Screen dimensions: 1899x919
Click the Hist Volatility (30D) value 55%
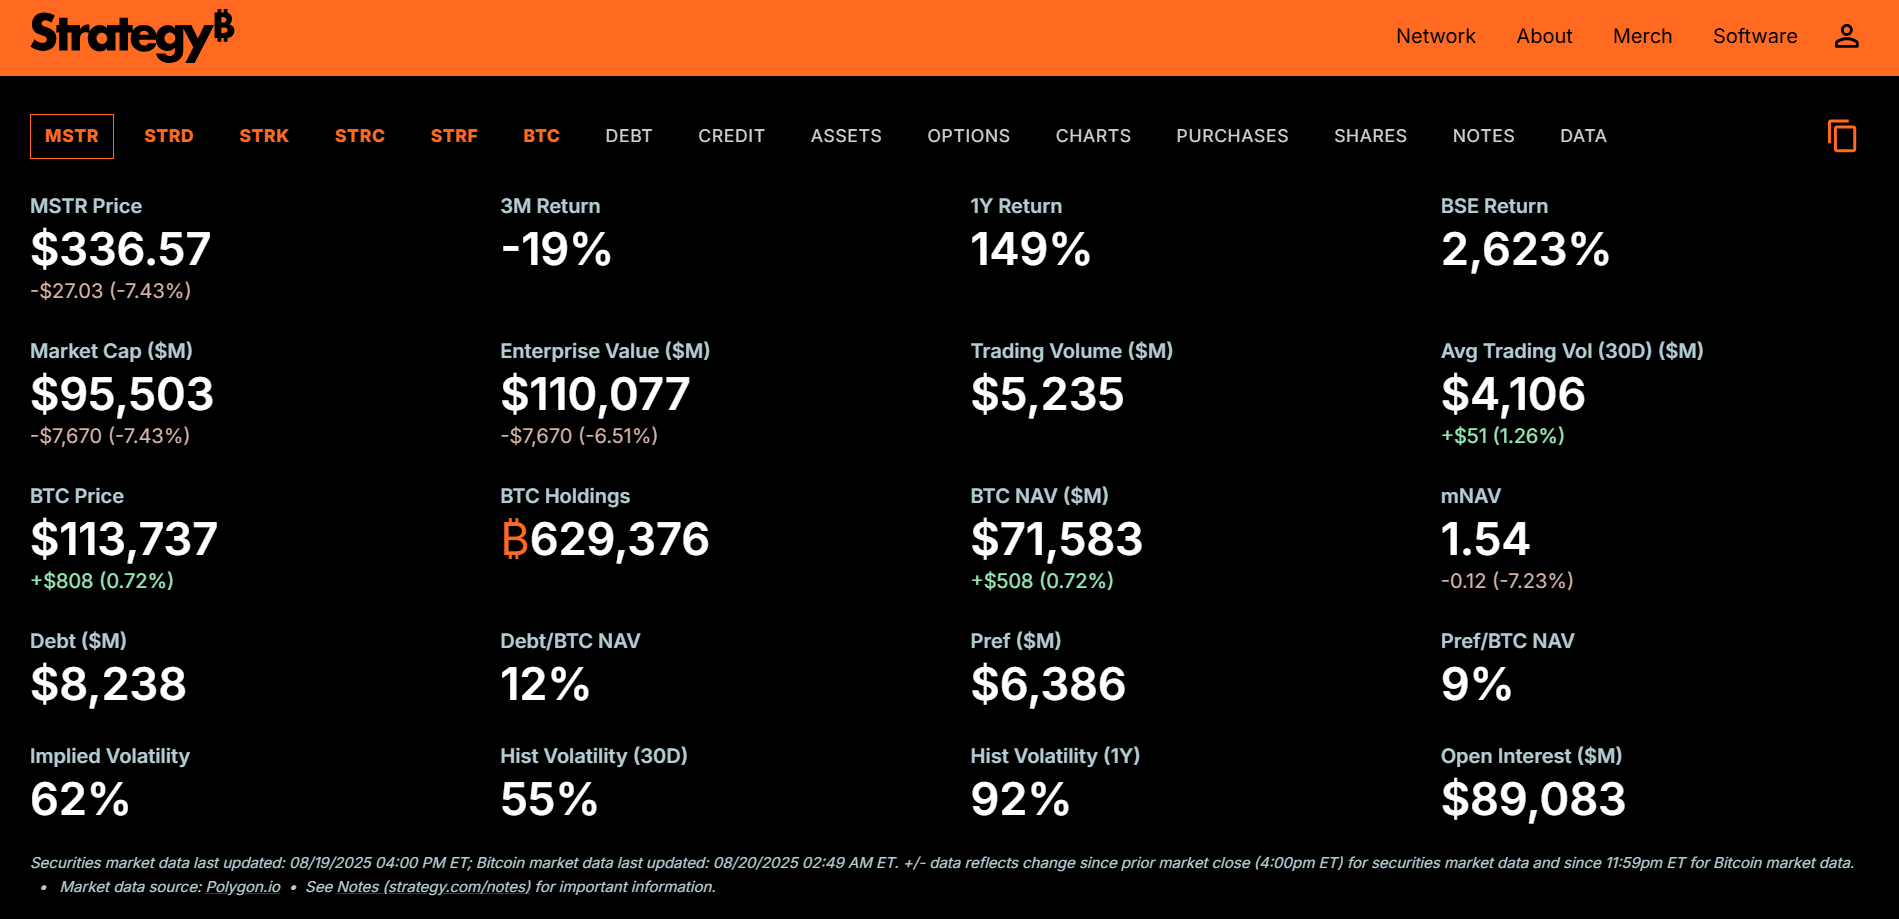[549, 799]
